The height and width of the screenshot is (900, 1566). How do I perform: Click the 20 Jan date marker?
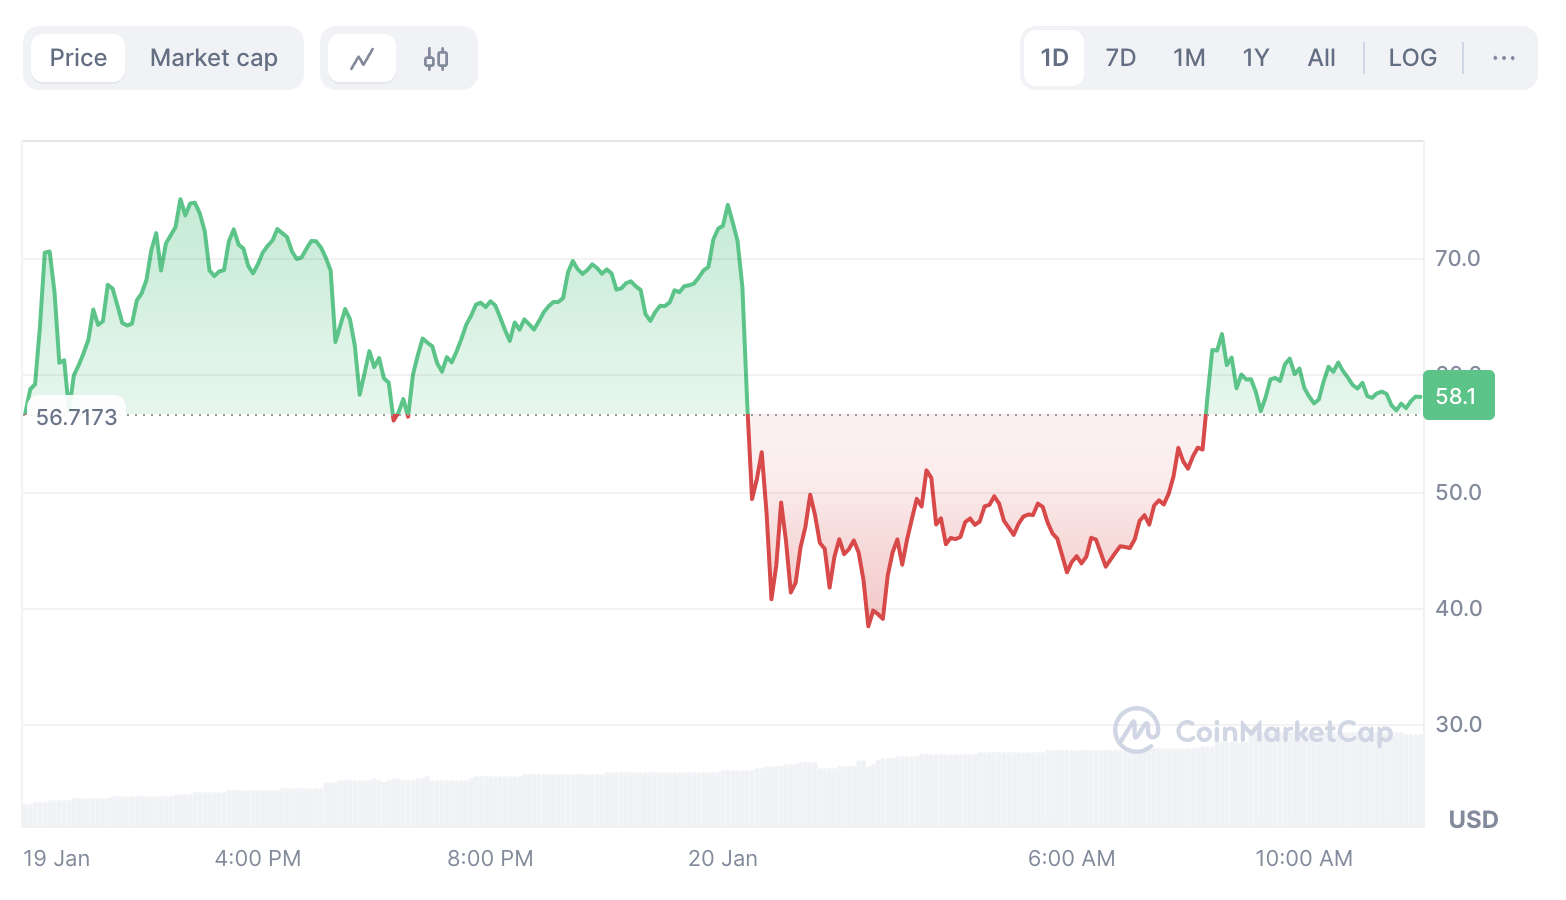[x=722, y=858]
